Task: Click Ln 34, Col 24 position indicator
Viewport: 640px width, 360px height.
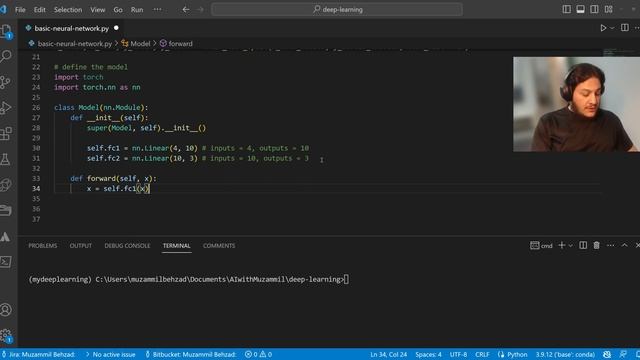Action: pyautogui.click(x=389, y=354)
